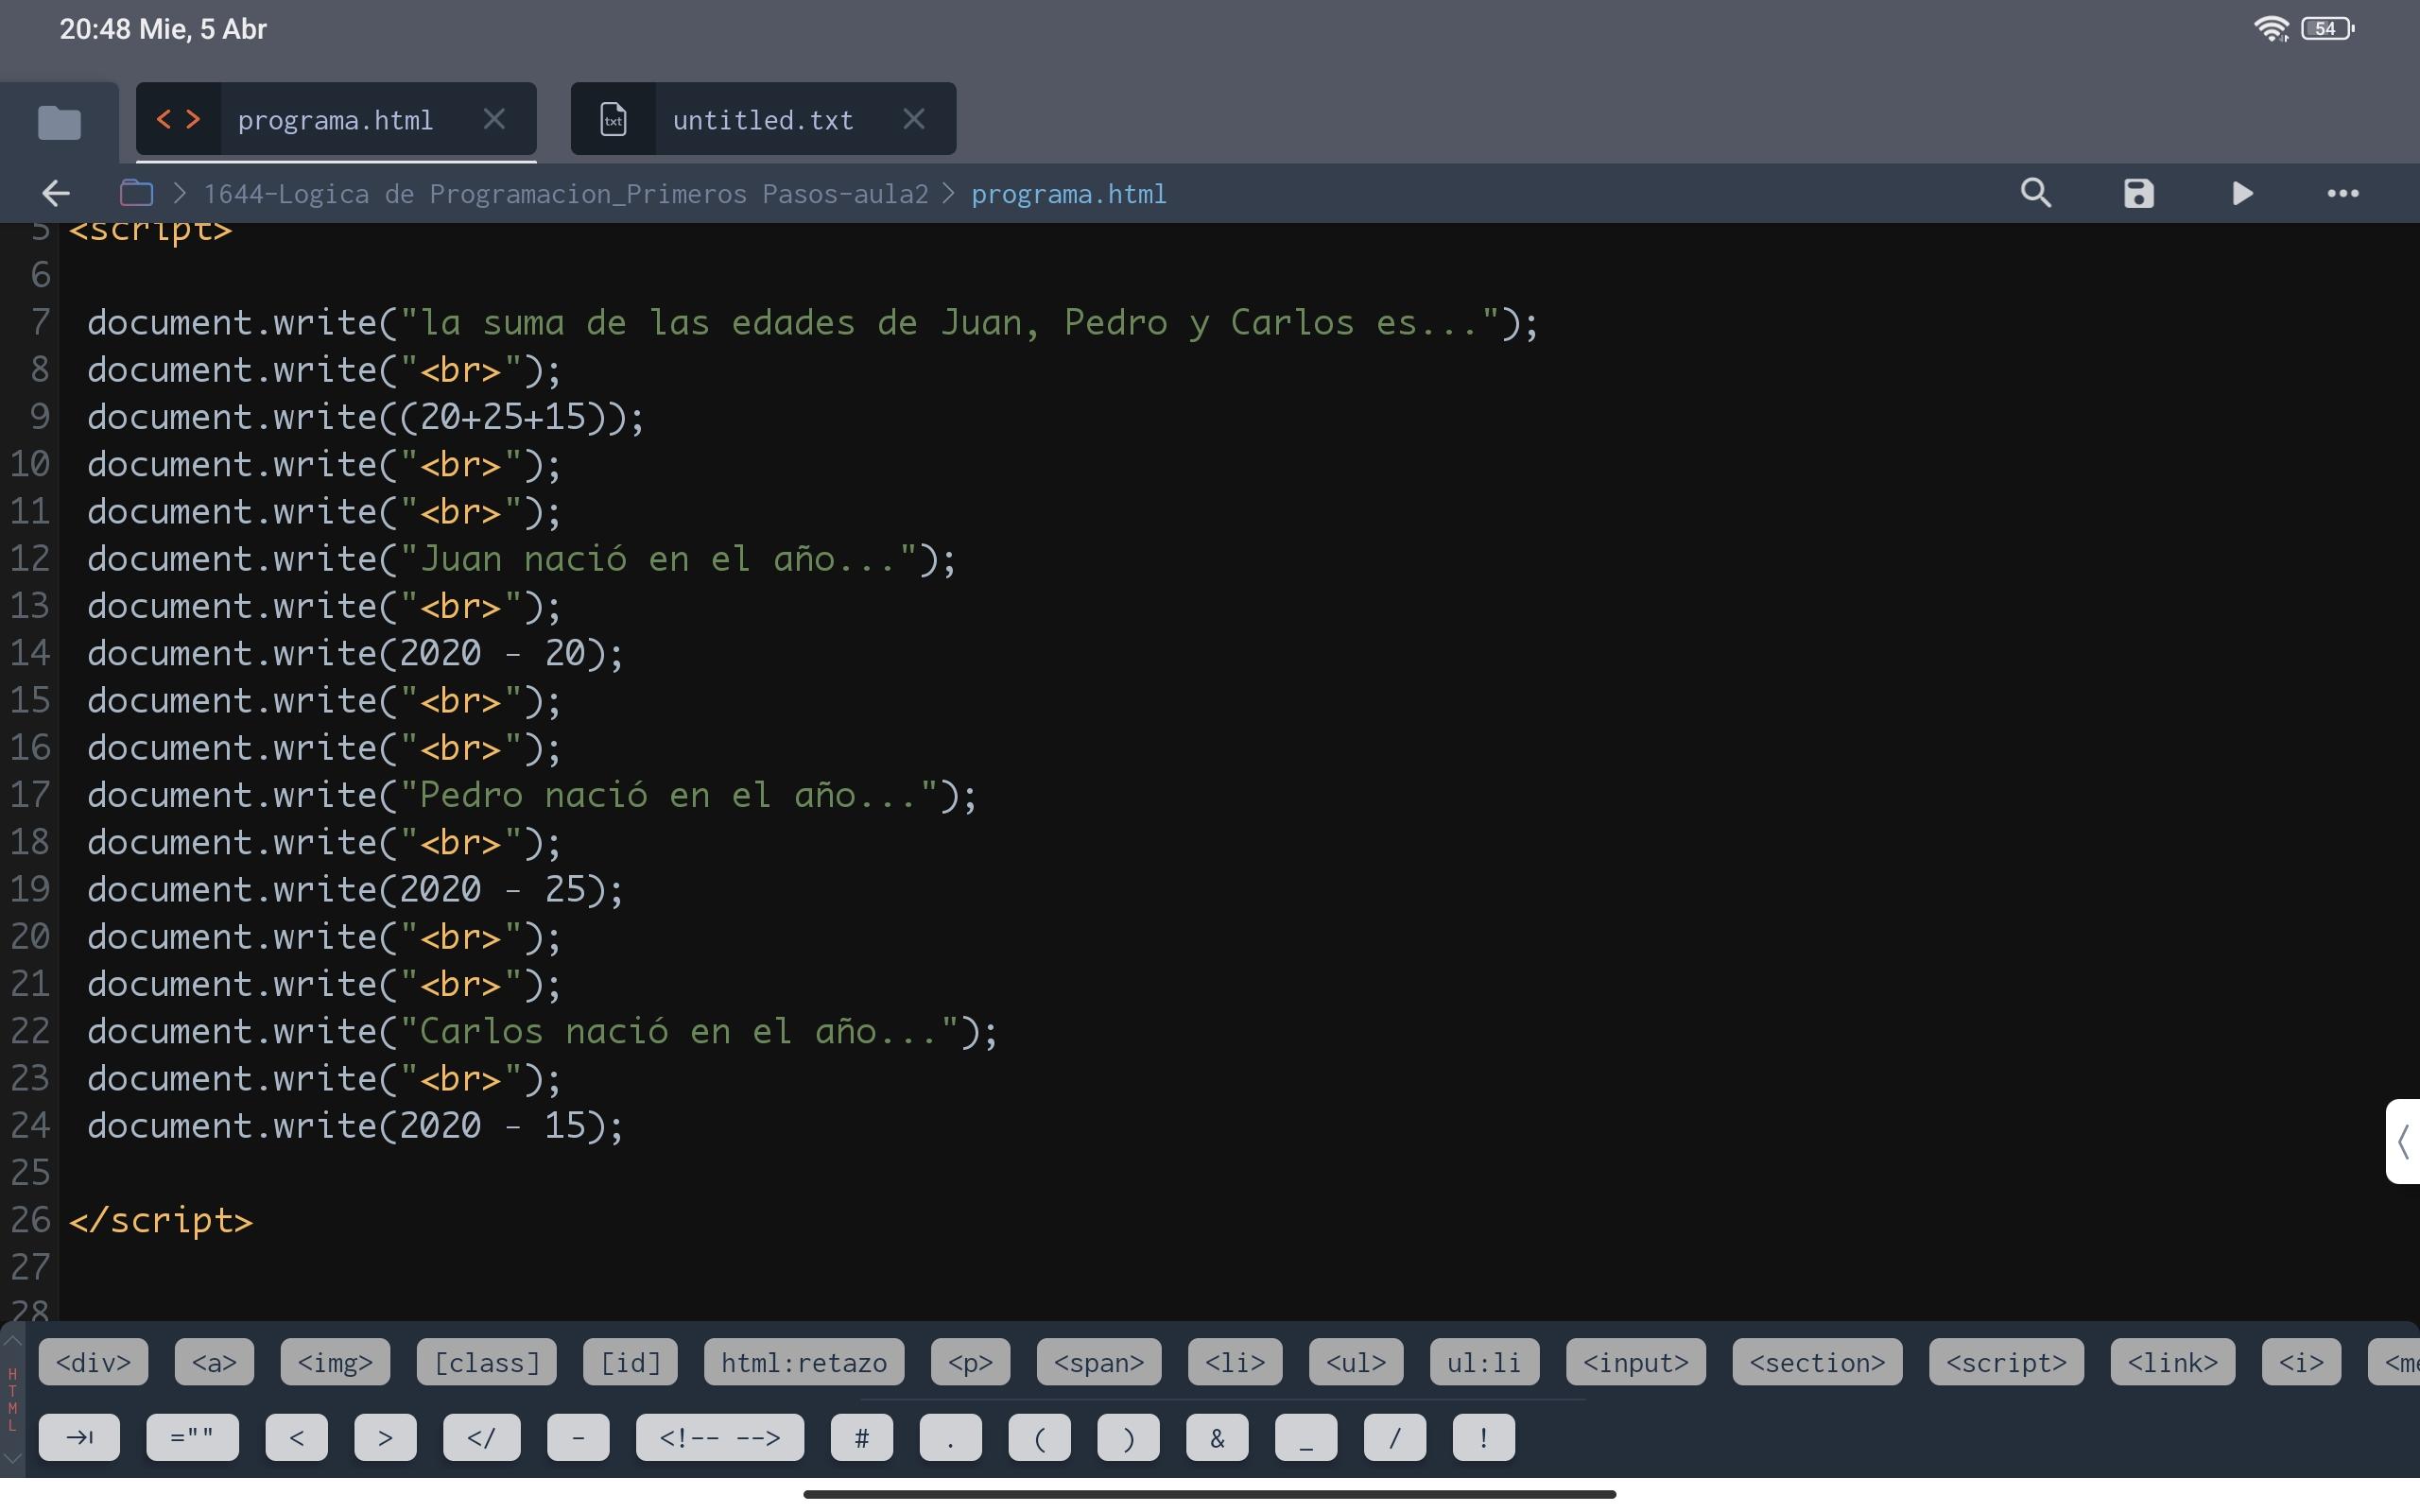Run the program with the play icon
The width and height of the screenshot is (2420, 1512).
coord(2242,193)
